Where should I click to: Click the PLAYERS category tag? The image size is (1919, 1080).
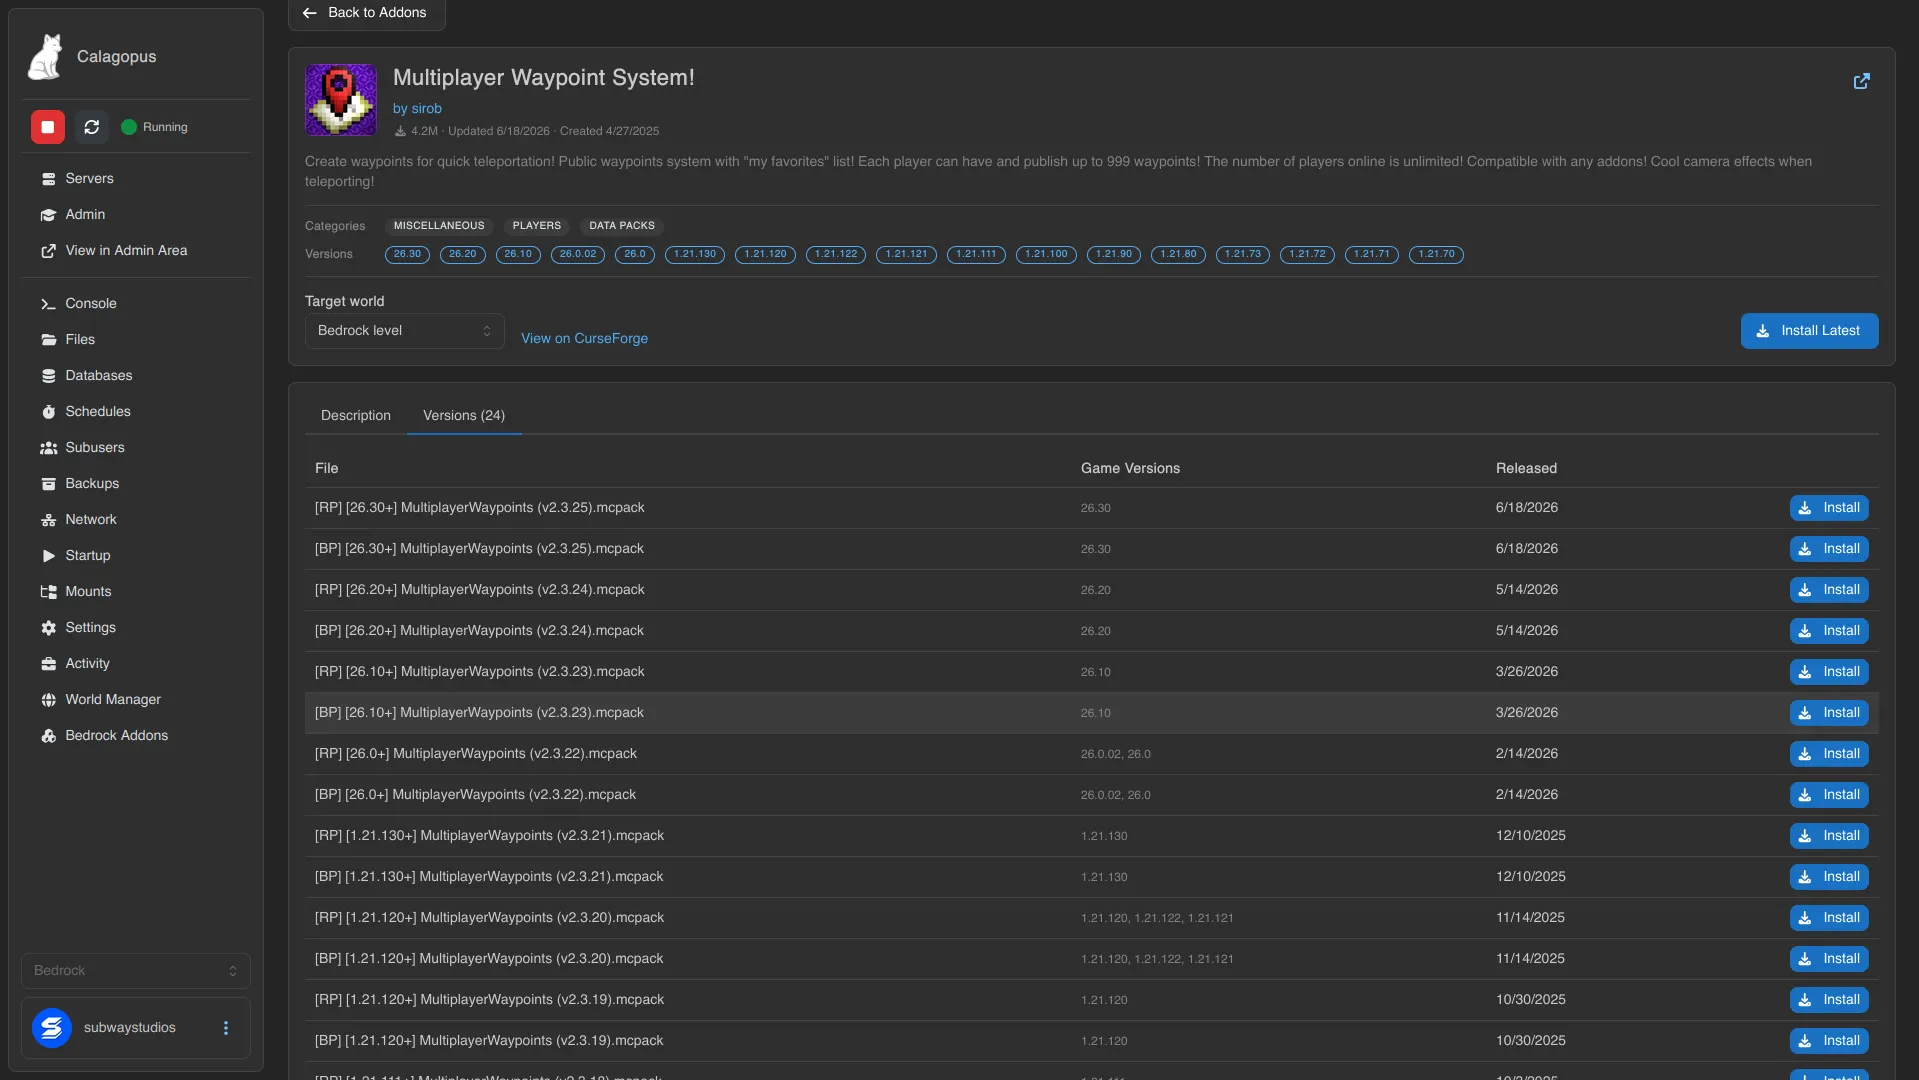pyautogui.click(x=537, y=226)
